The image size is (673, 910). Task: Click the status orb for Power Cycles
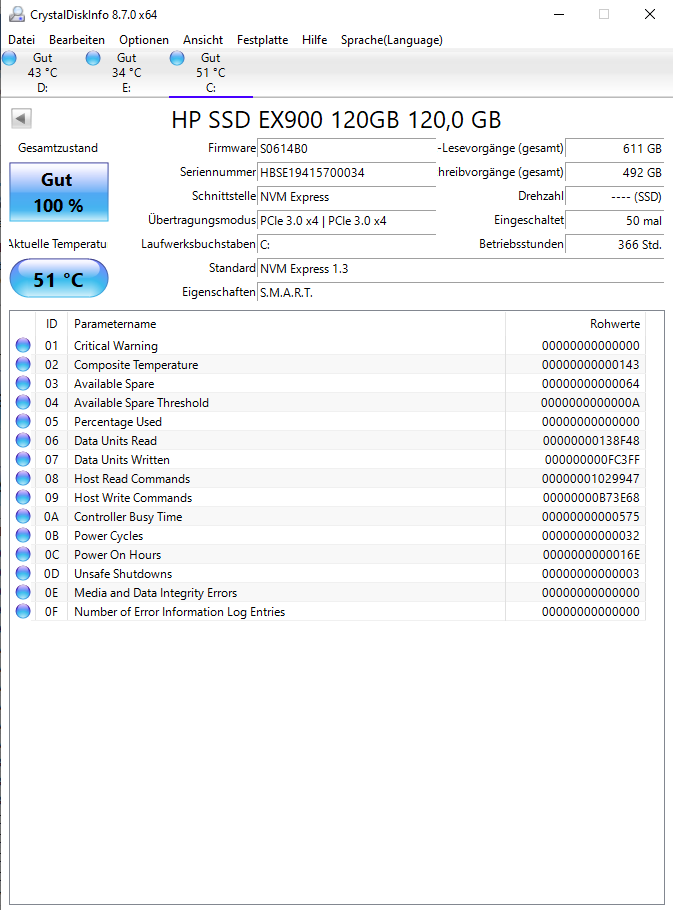[x=23, y=536]
